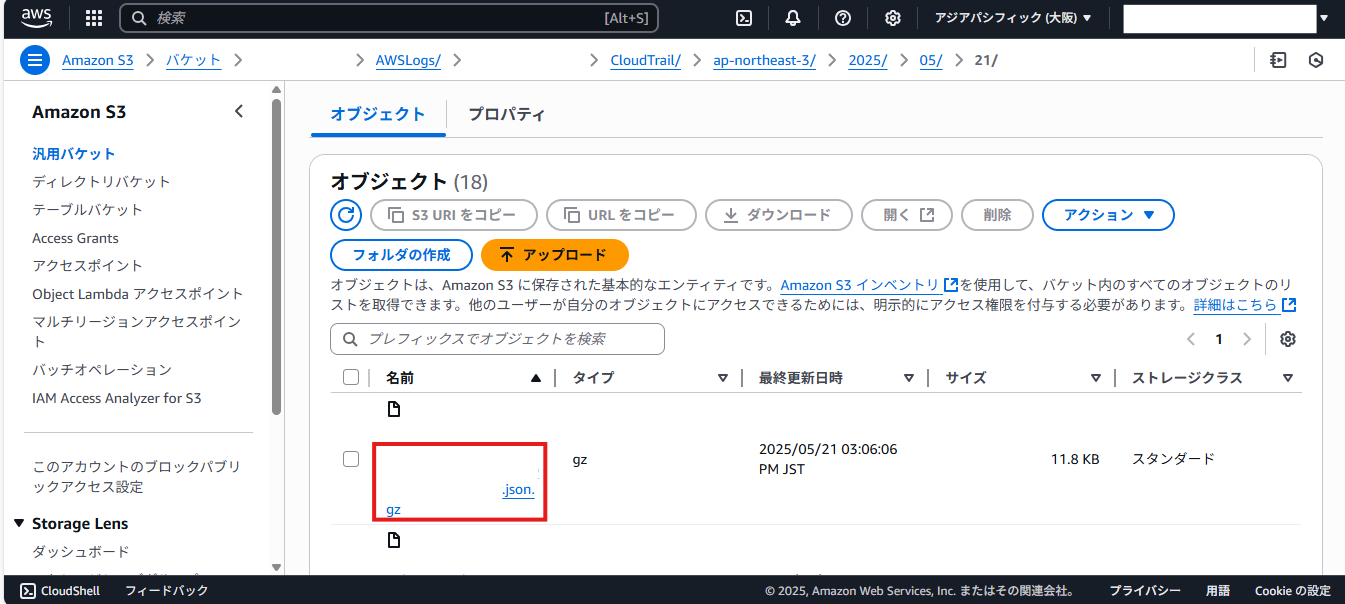The height and width of the screenshot is (604, 1345).
Task: Go to バケット breadcrumb
Action: tap(193, 60)
